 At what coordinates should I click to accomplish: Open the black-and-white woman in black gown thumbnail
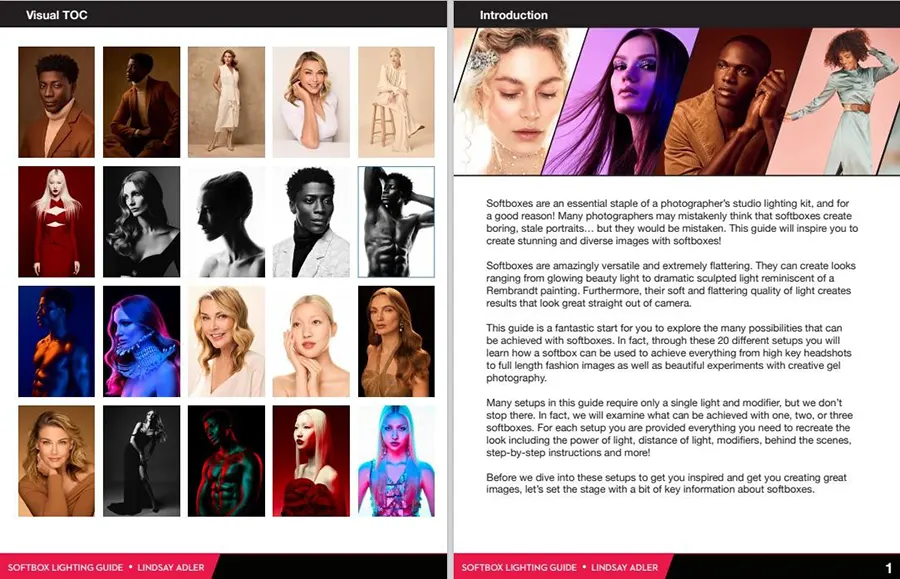point(141,460)
